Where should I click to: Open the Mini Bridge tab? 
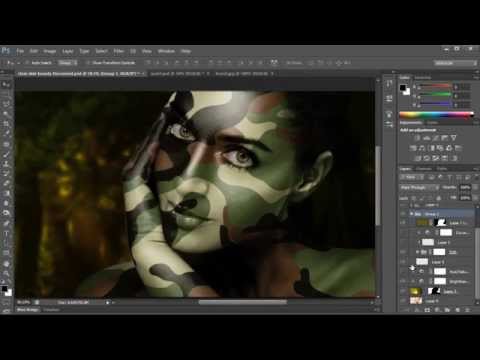(x=28, y=310)
